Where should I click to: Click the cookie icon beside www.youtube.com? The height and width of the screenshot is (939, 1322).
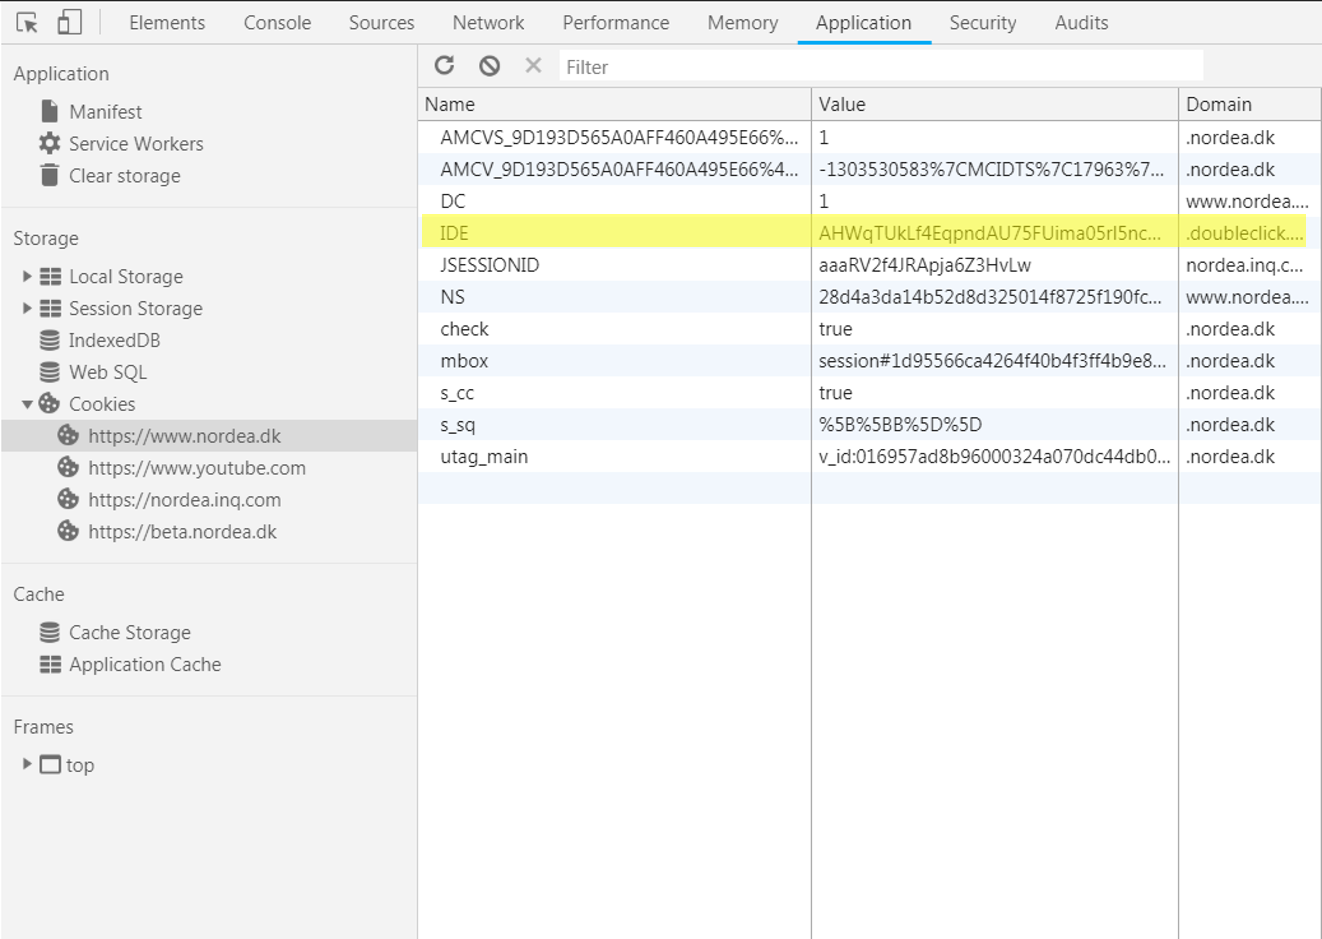[68, 467]
